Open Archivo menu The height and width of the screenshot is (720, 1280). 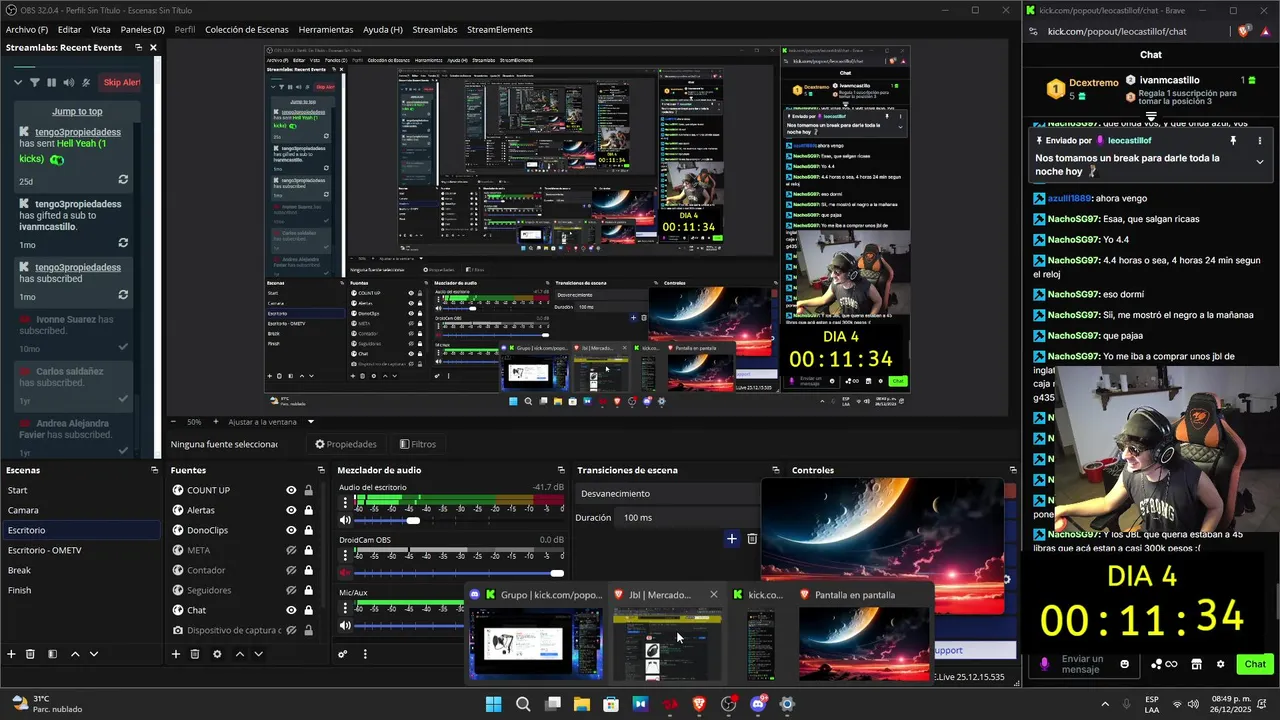pyautogui.click(x=27, y=30)
